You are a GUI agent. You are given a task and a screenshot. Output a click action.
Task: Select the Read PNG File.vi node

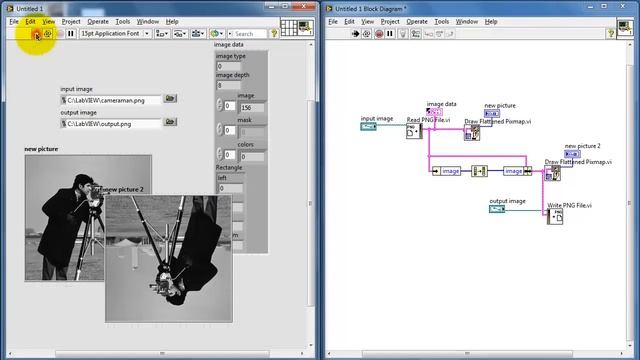point(414,131)
